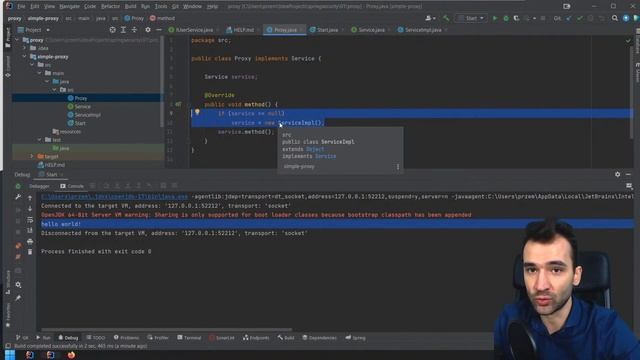The image size is (640, 360).
Task: Click the java.exe path link in console
Action: [x=115, y=197]
